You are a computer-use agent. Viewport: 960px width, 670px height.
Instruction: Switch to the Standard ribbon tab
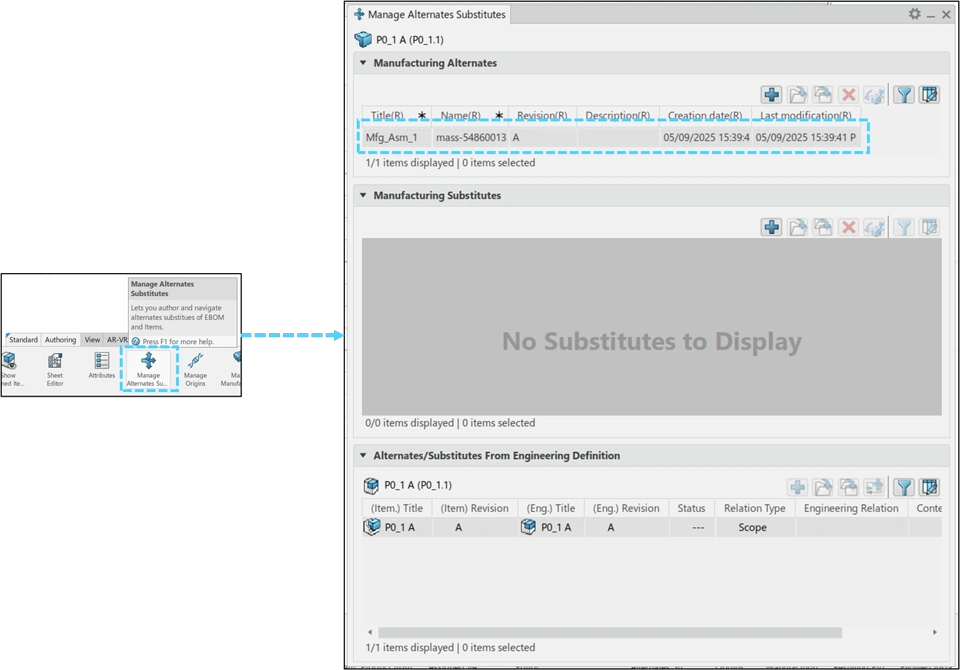[23, 339]
